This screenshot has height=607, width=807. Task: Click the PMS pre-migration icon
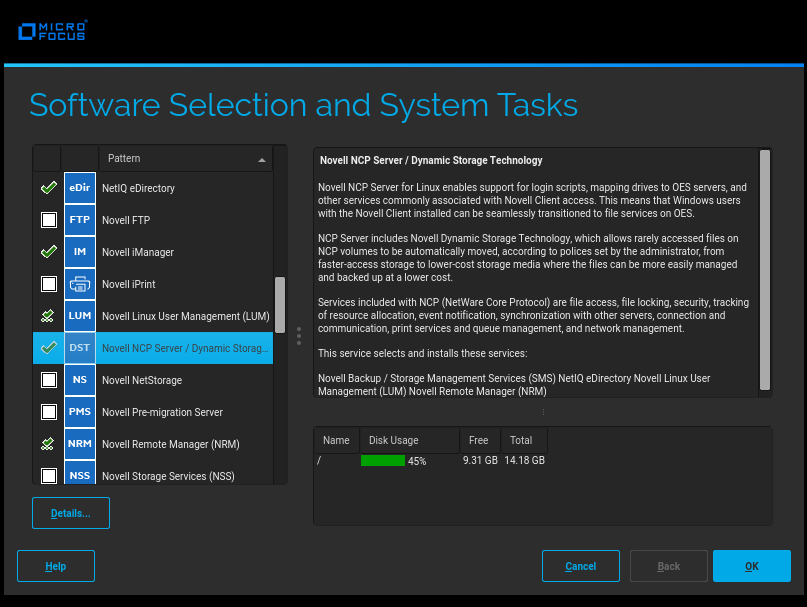click(80, 412)
